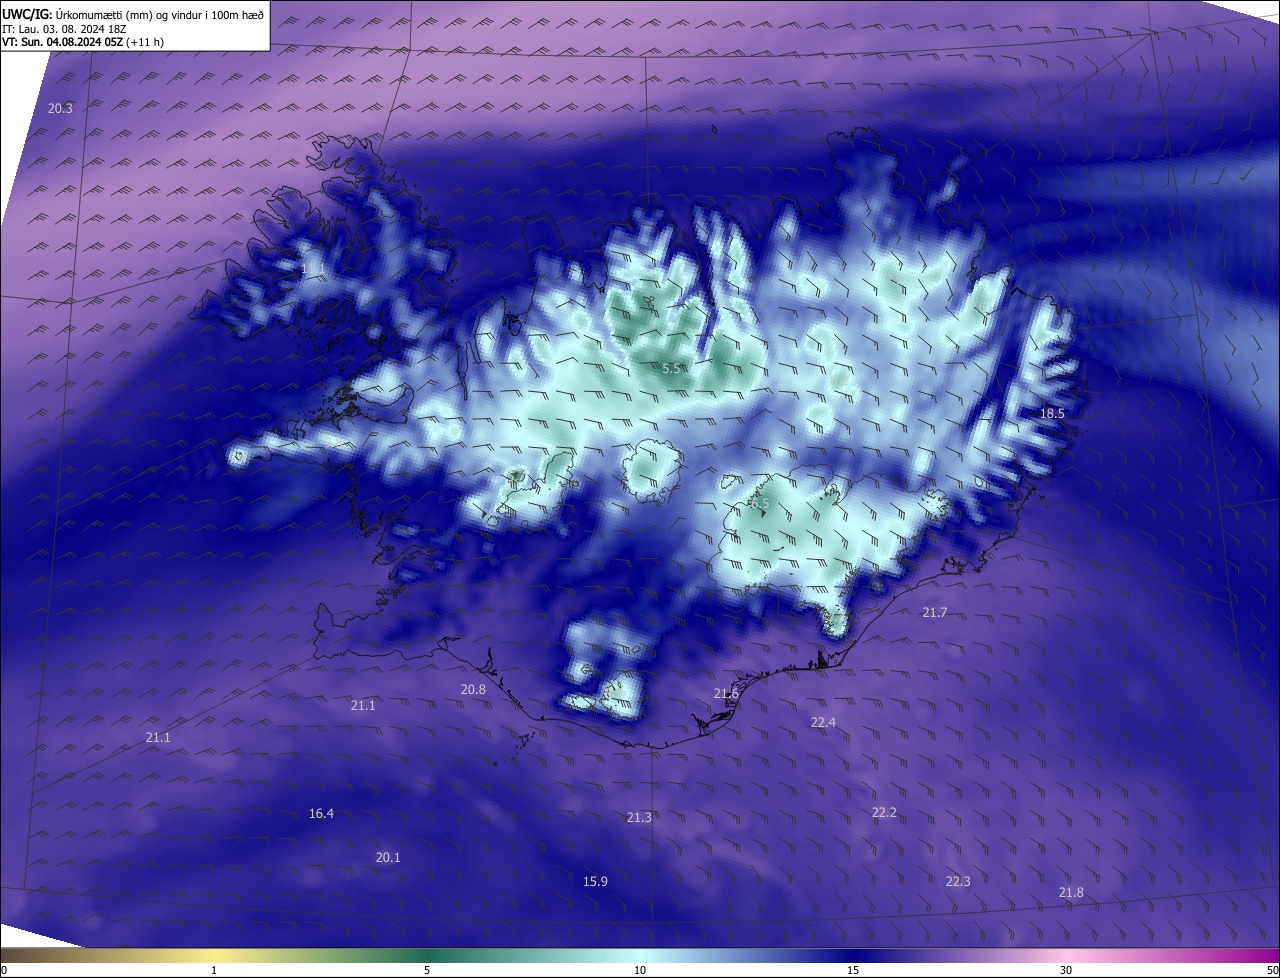Click the 5 tick label on the color scale
This screenshot has width=1280, height=978.
pyautogui.click(x=427, y=970)
